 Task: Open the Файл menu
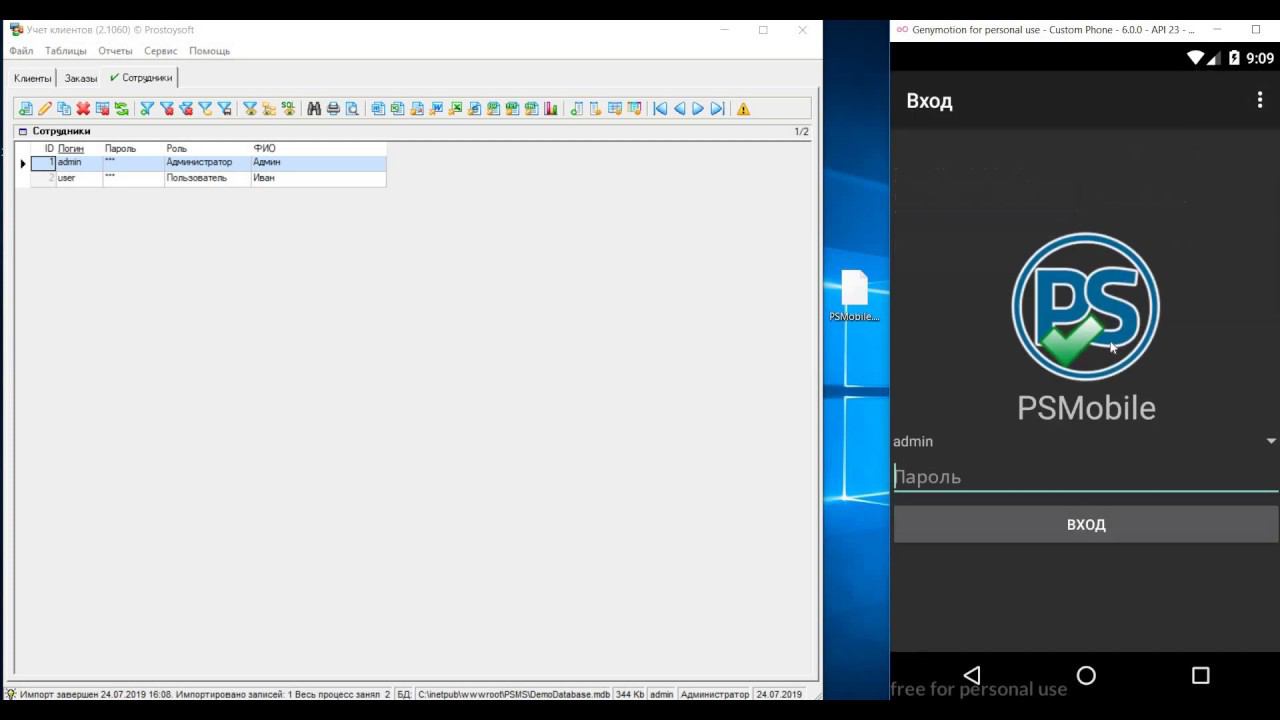point(21,51)
